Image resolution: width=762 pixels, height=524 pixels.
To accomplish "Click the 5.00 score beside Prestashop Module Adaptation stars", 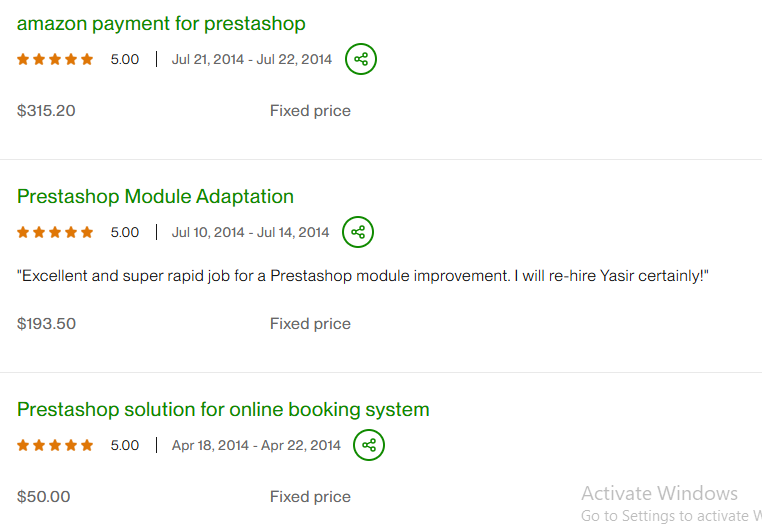I will point(125,232).
